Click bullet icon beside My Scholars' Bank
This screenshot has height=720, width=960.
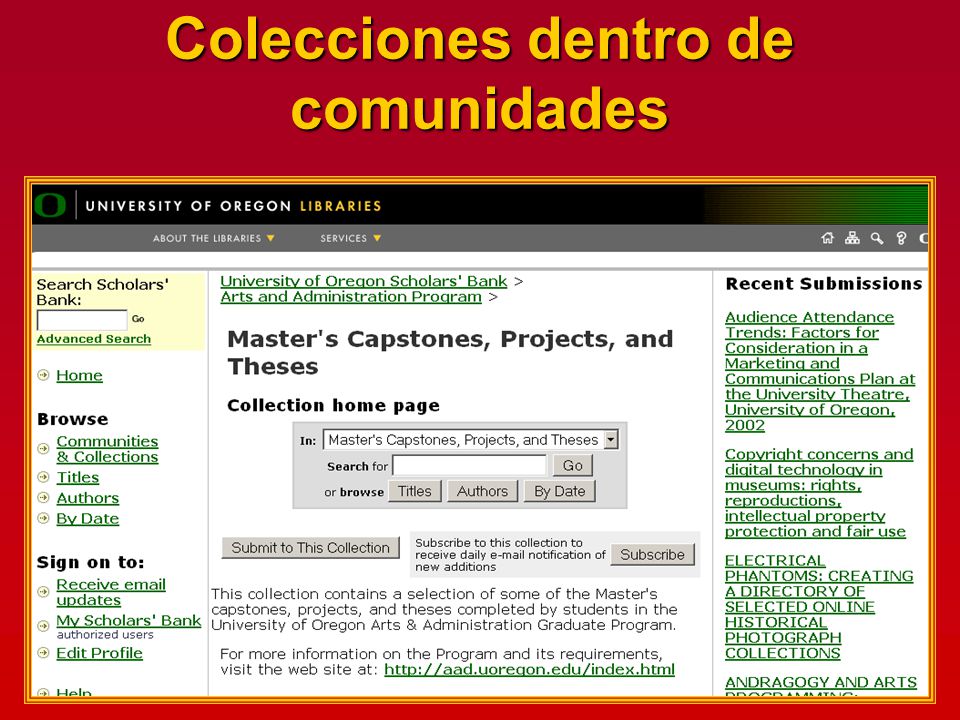click(43, 626)
